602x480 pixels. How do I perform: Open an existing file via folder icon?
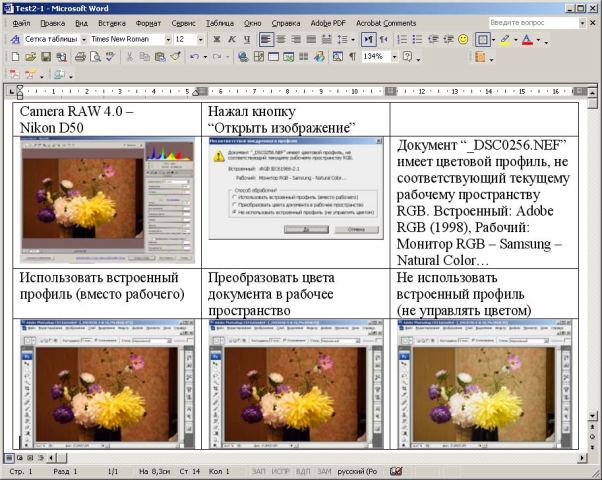[31, 57]
